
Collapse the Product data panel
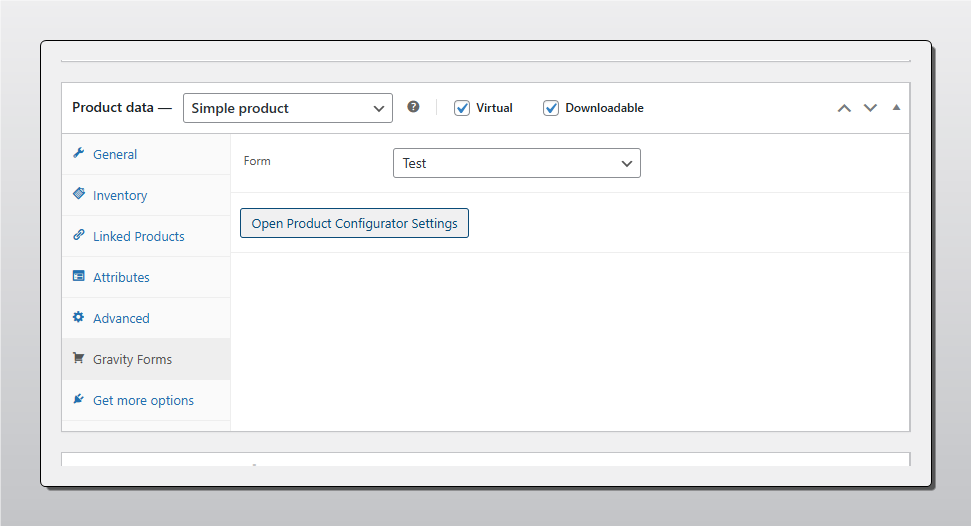click(x=896, y=108)
